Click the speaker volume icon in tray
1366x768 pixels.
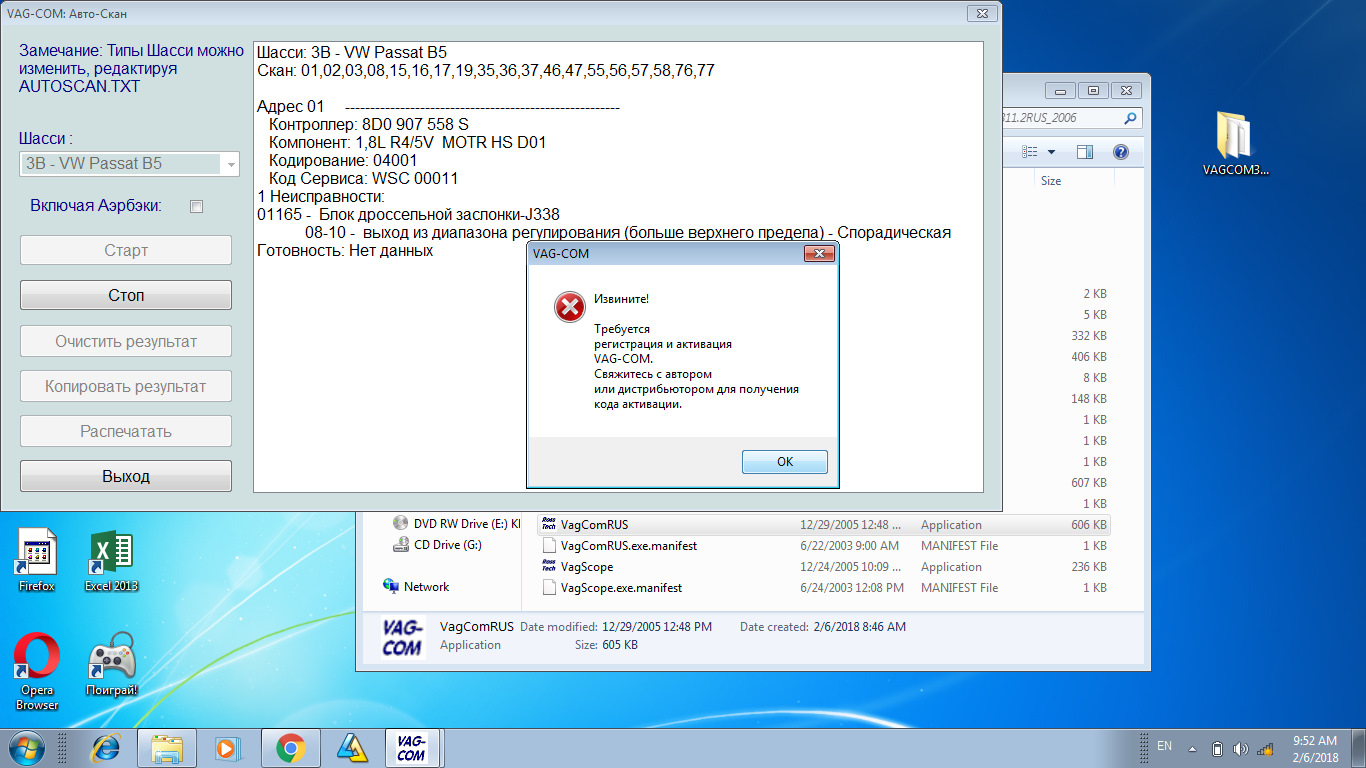(1241, 748)
